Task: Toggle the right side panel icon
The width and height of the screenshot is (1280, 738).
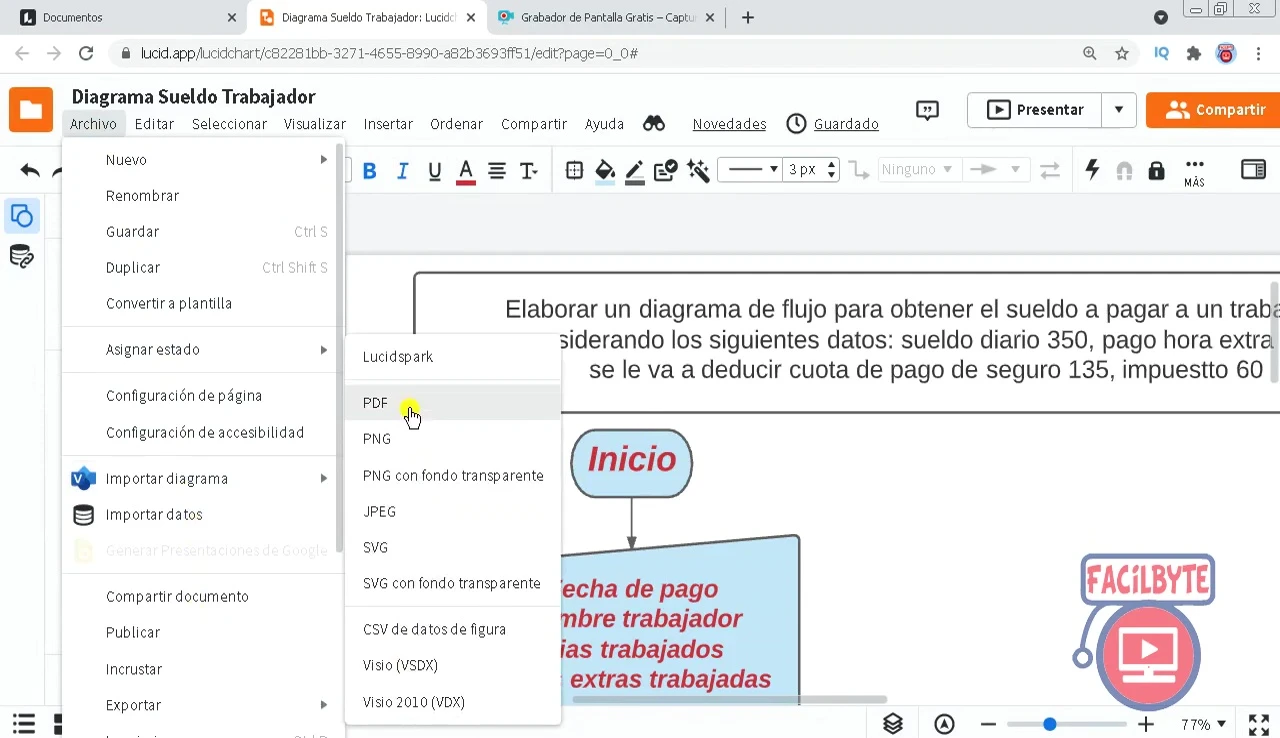Action: (x=1253, y=170)
